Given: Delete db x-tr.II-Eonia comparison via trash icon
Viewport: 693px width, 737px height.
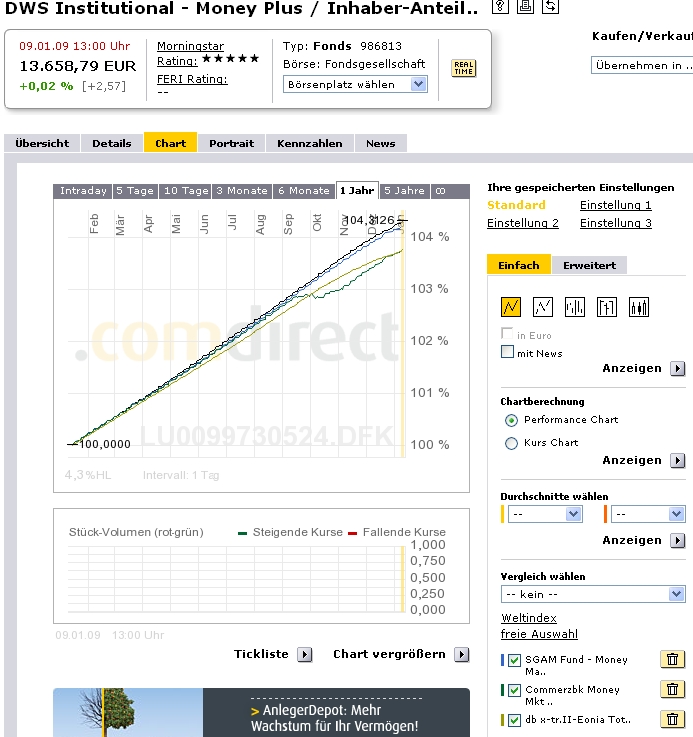Looking at the screenshot, I should click(x=672, y=719).
